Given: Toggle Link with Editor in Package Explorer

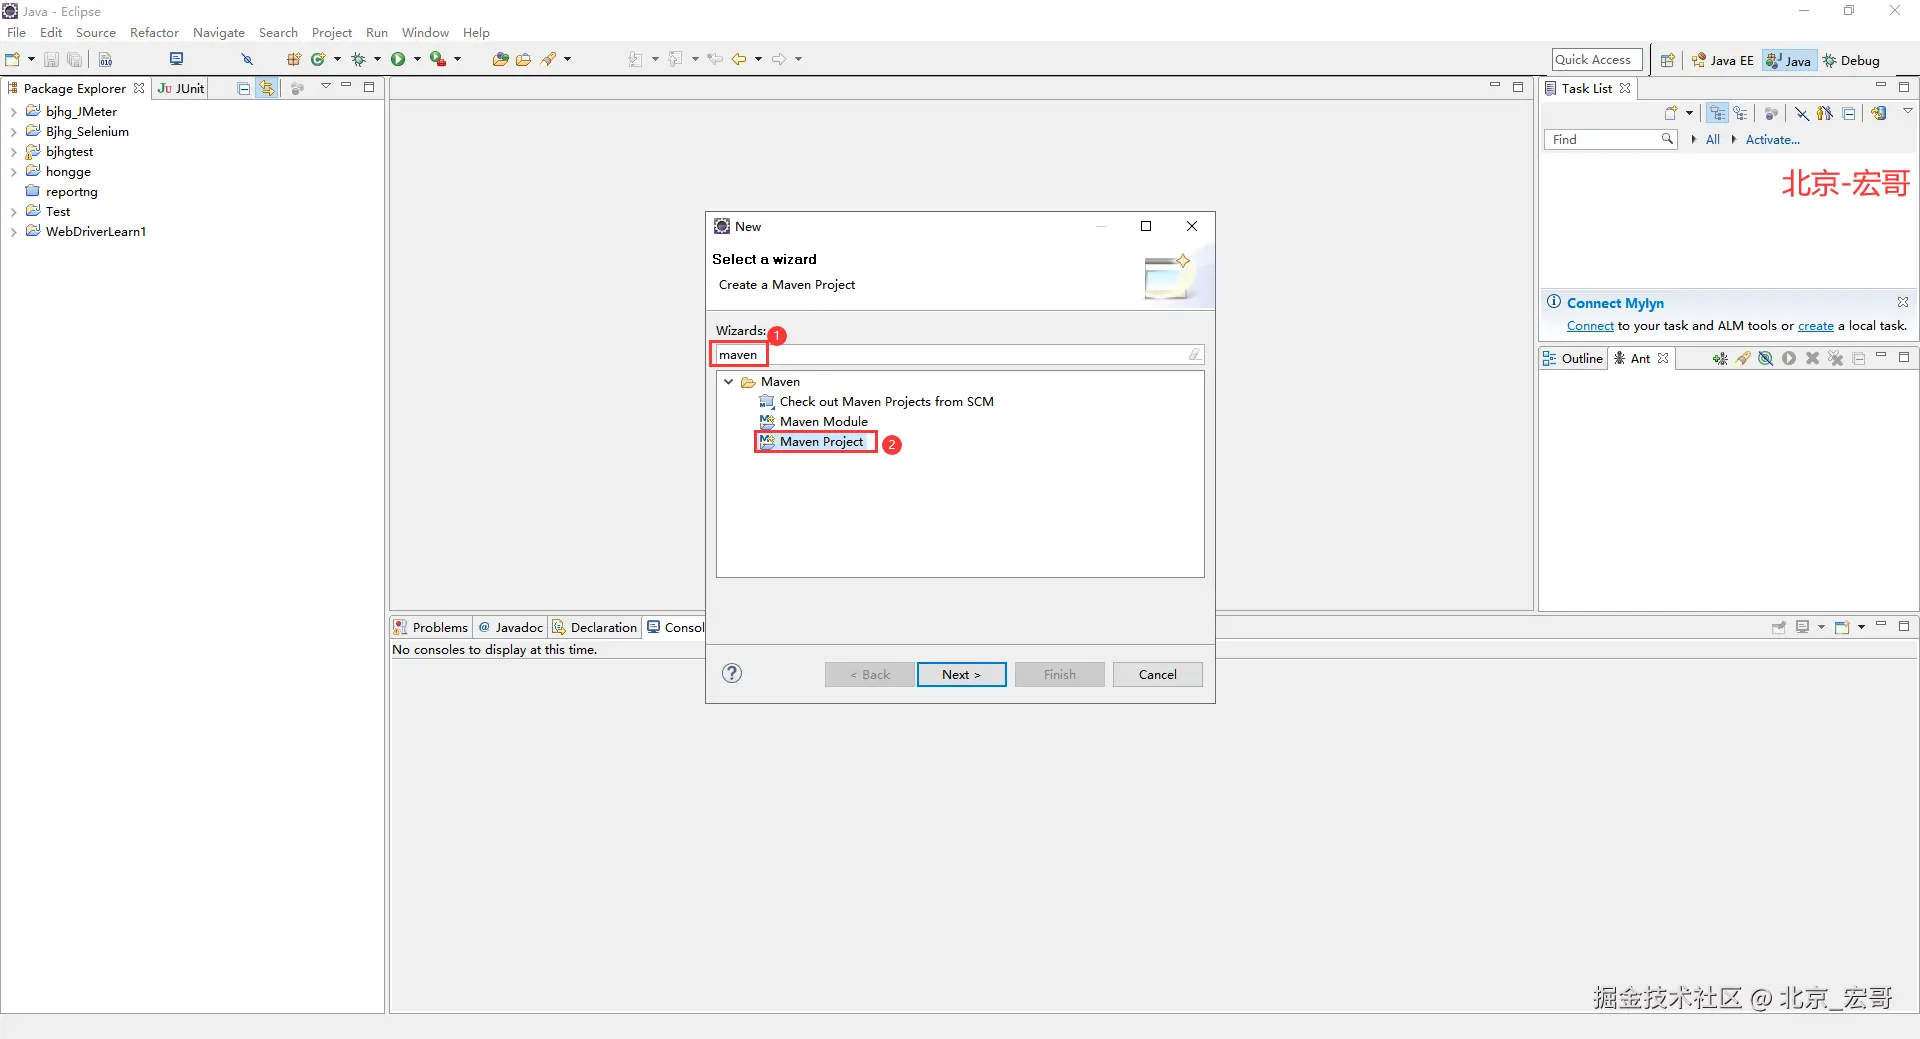Looking at the screenshot, I should pyautogui.click(x=267, y=88).
